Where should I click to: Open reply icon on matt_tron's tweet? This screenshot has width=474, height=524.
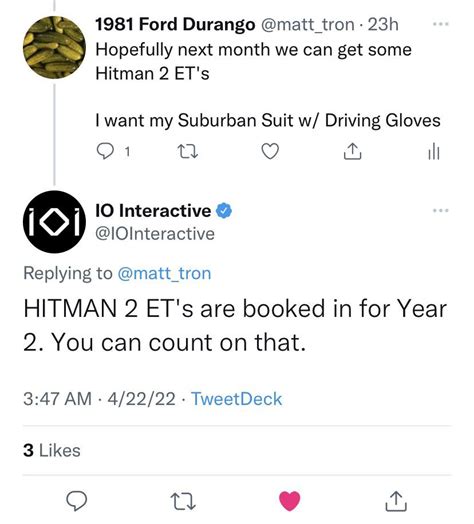[105, 152]
